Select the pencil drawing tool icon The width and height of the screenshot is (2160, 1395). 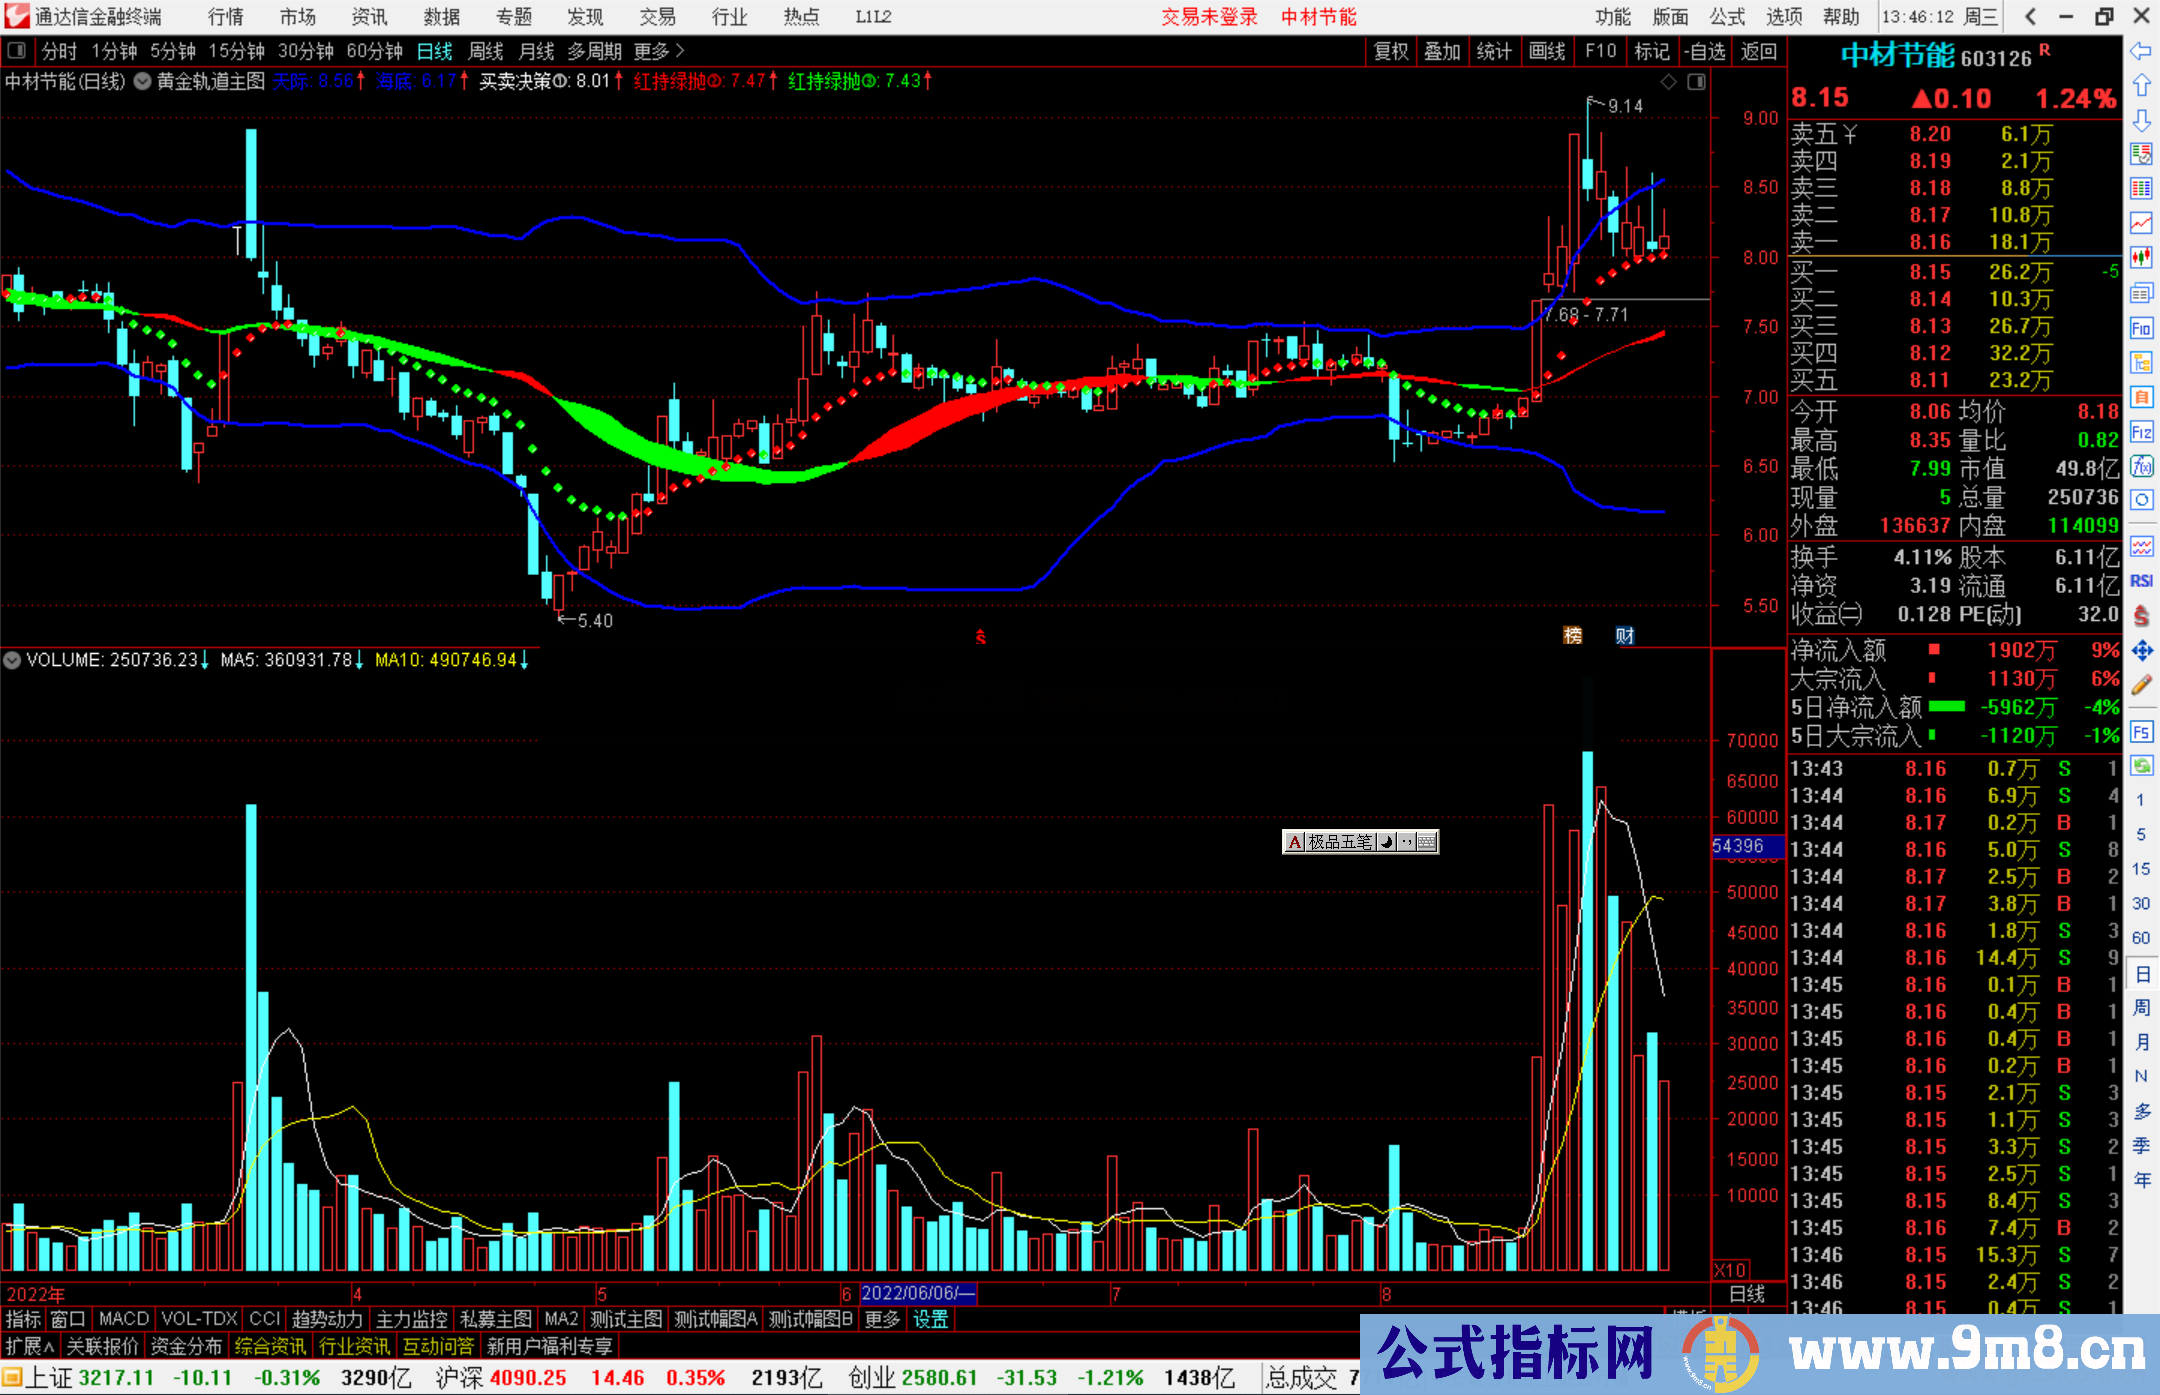coord(2141,686)
